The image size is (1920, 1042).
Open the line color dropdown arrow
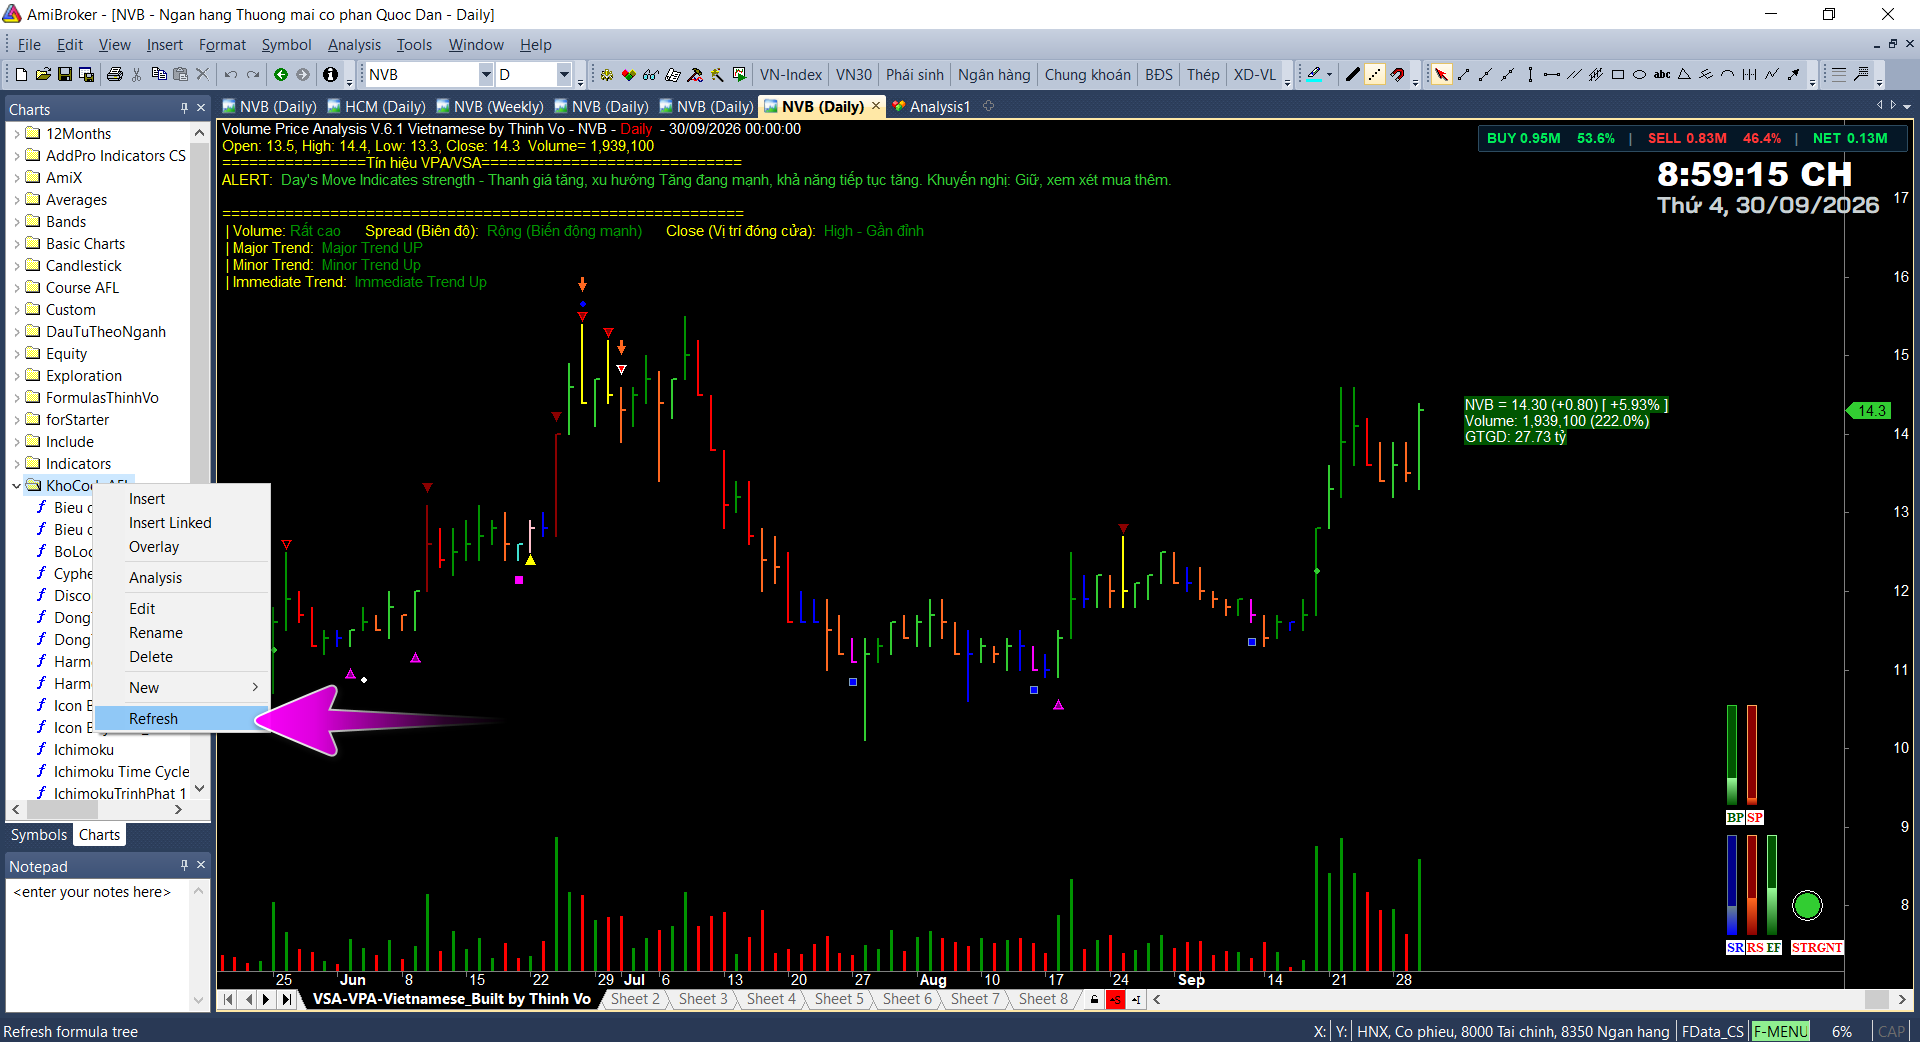point(1329,75)
